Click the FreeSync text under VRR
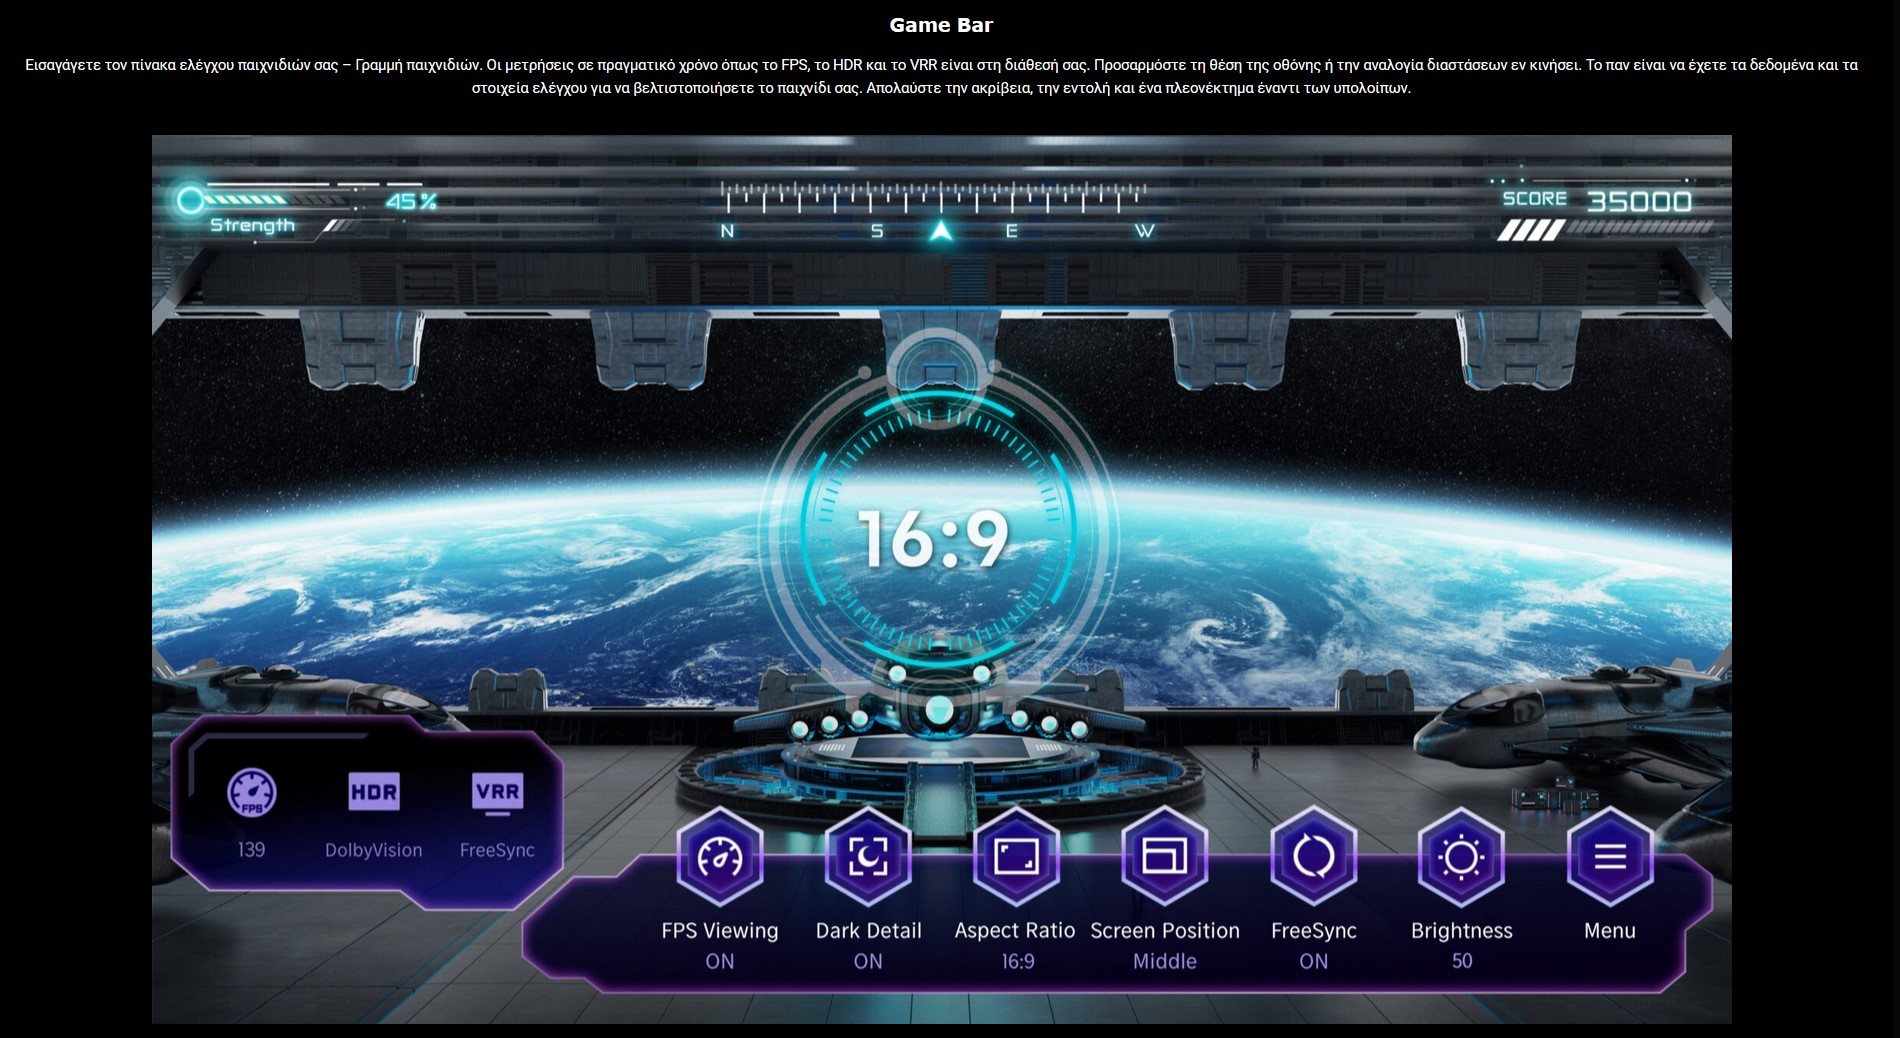 point(497,850)
